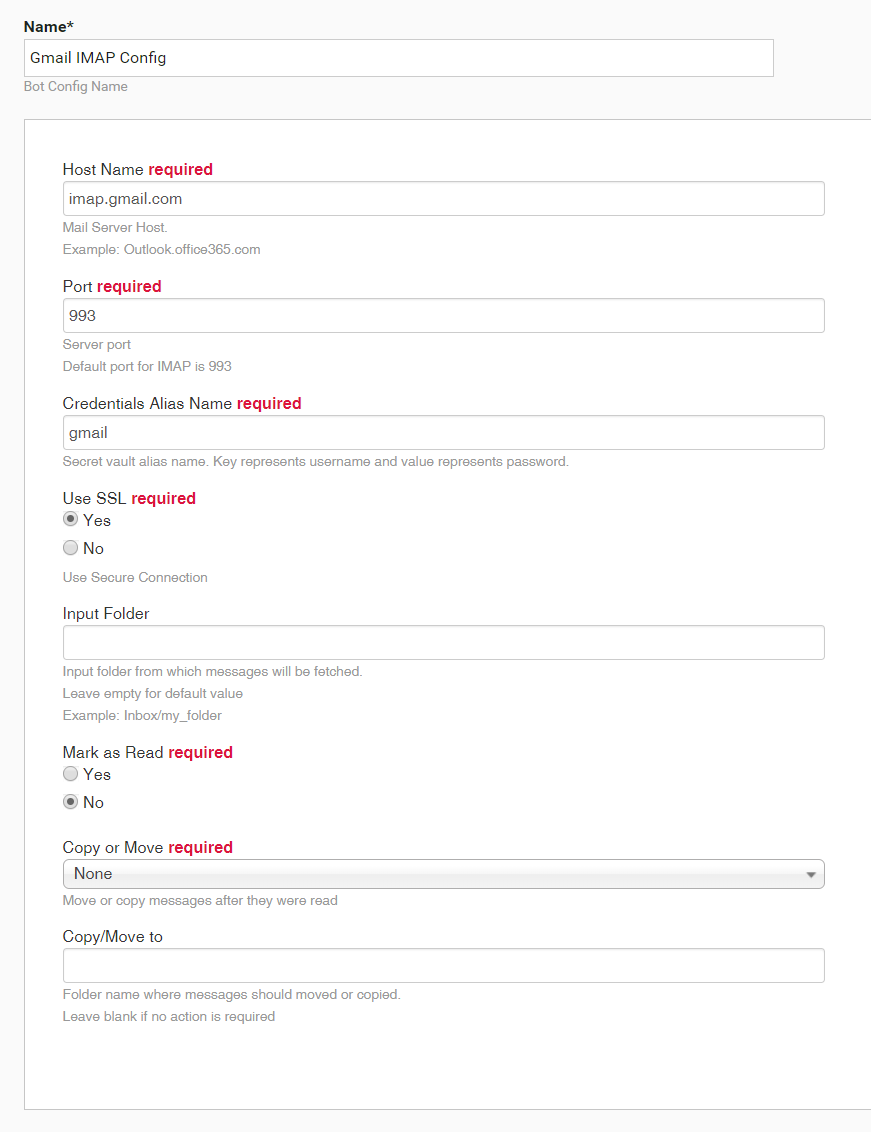Click the Name field containing Gmail IMAP Config
This screenshot has height=1132, width=871.
(399, 58)
